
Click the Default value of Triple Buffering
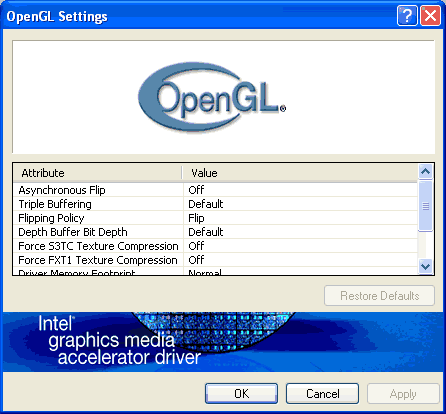point(206,204)
